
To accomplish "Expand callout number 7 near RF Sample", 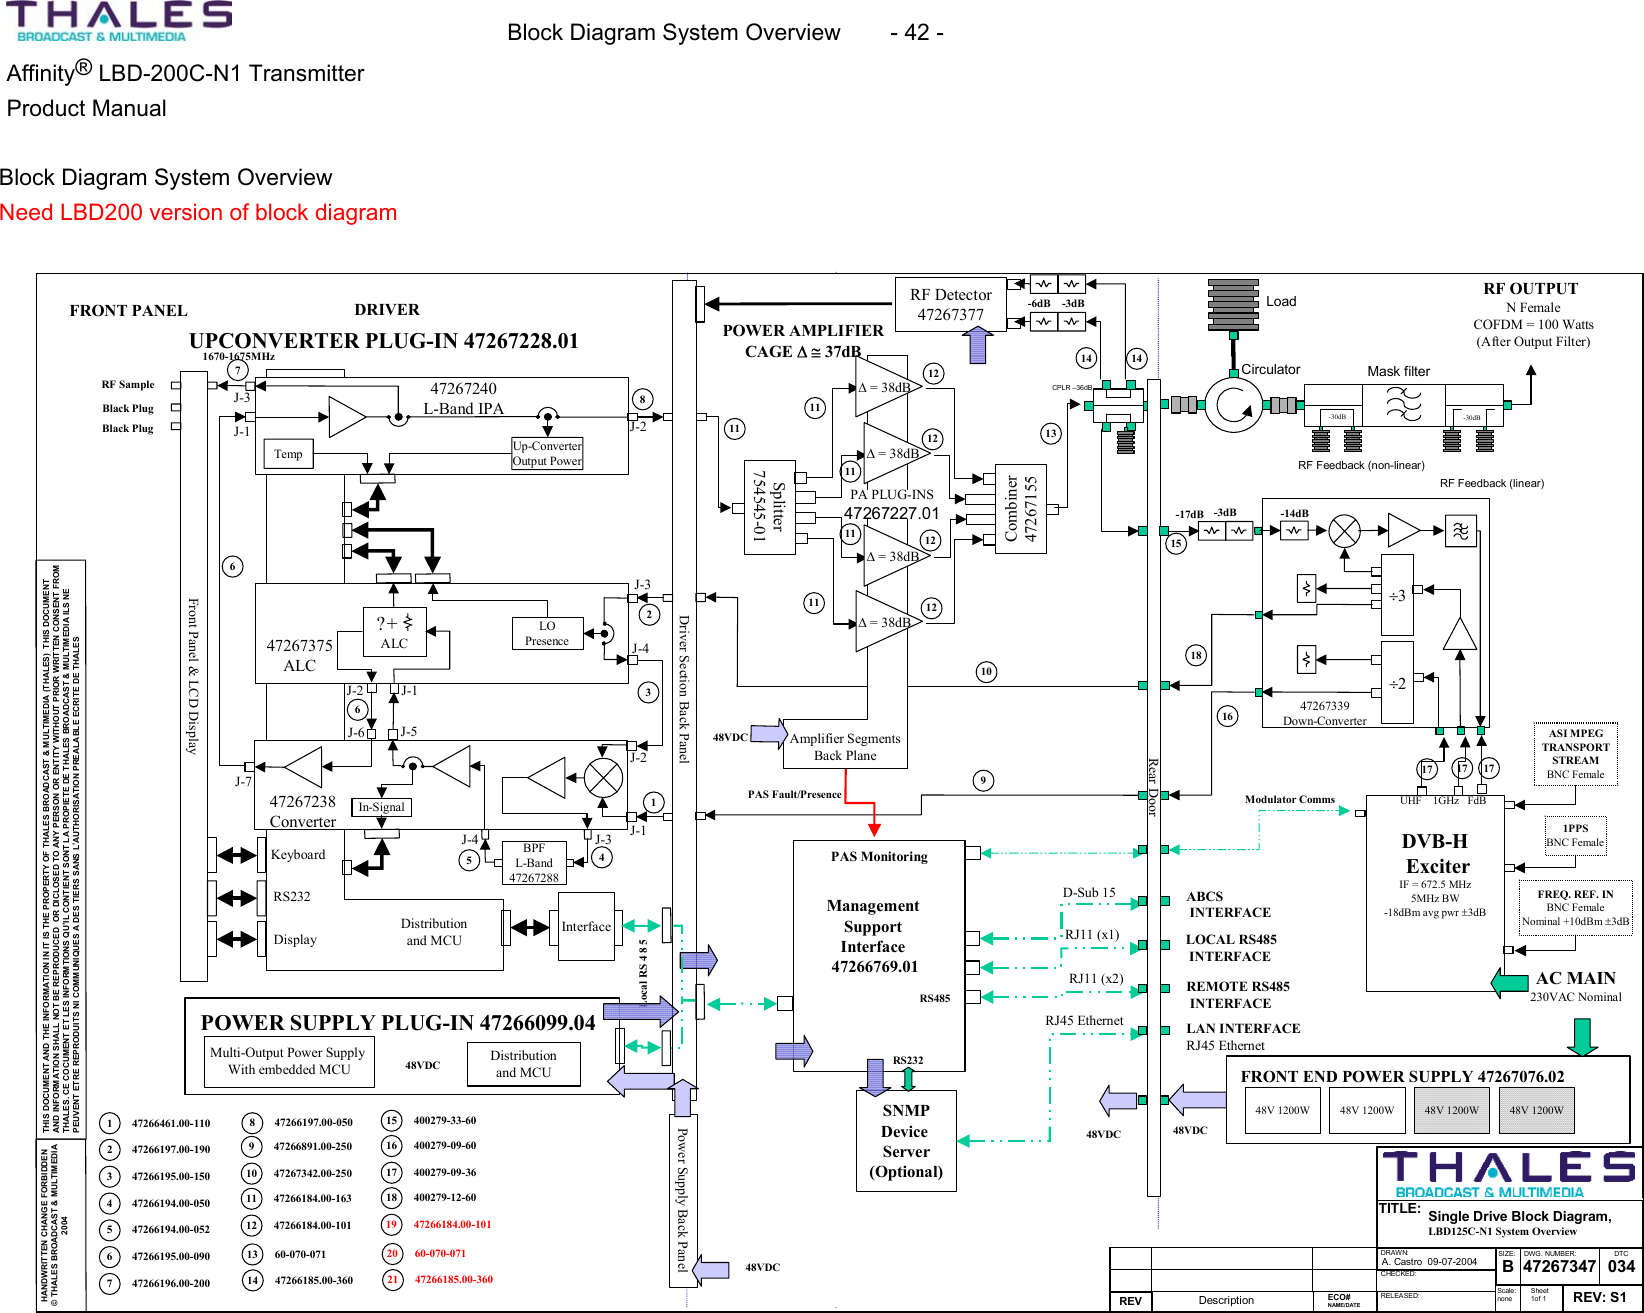I will point(236,371).
